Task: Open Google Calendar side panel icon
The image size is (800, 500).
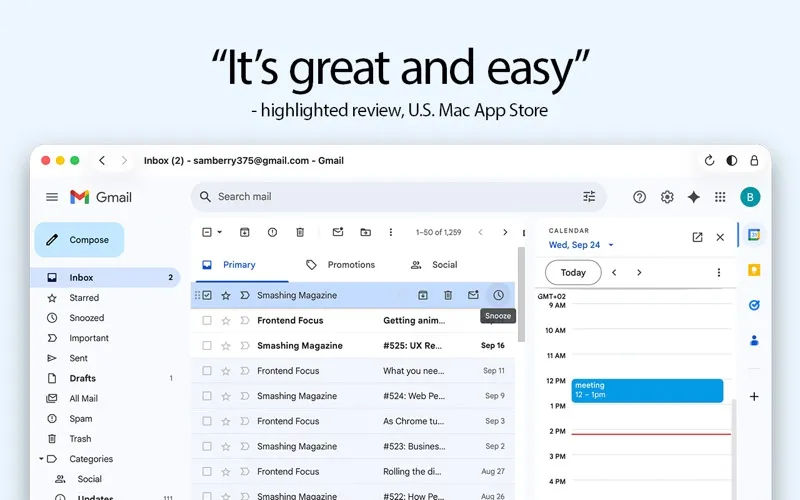Action: pyautogui.click(x=754, y=235)
